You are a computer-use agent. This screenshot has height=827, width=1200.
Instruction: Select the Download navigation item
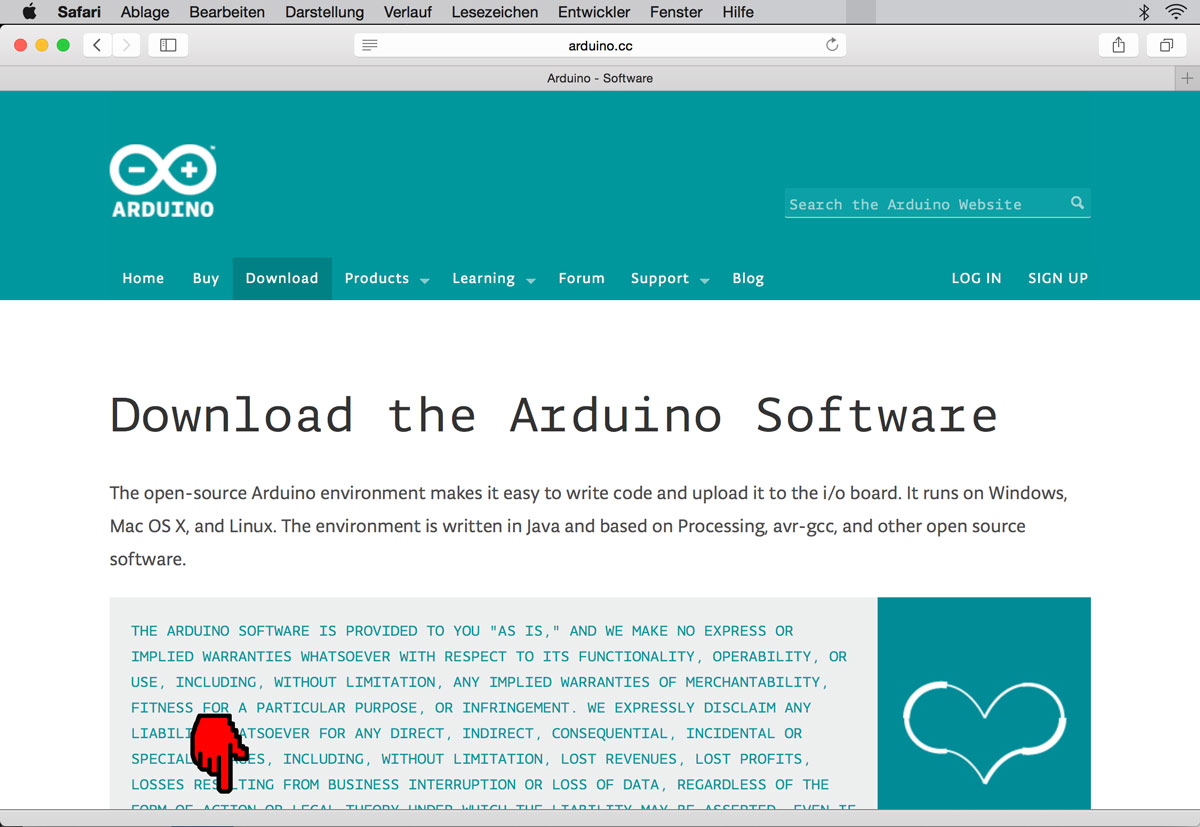tap(282, 278)
